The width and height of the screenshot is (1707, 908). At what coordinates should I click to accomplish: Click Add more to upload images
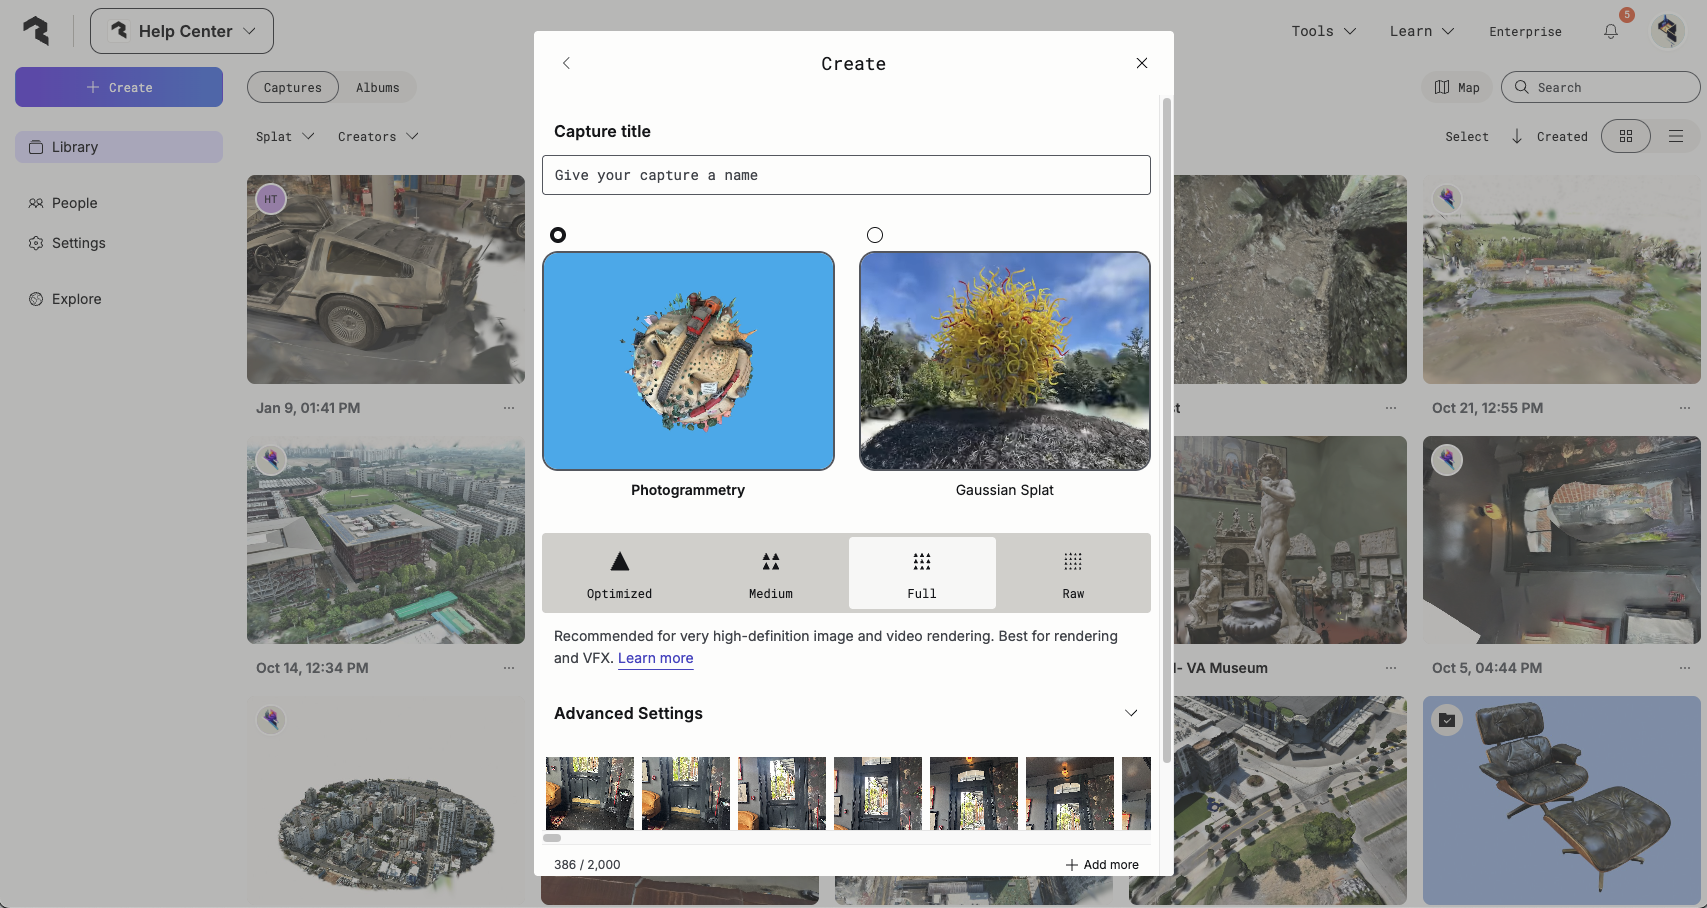click(x=1101, y=865)
